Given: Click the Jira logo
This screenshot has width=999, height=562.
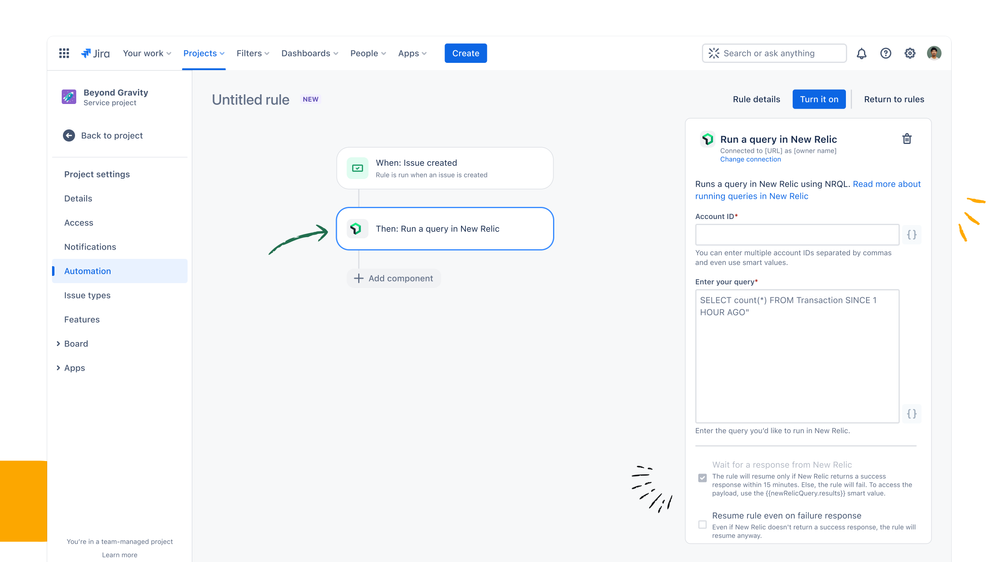Looking at the screenshot, I should pyautogui.click(x=96, y=53).
